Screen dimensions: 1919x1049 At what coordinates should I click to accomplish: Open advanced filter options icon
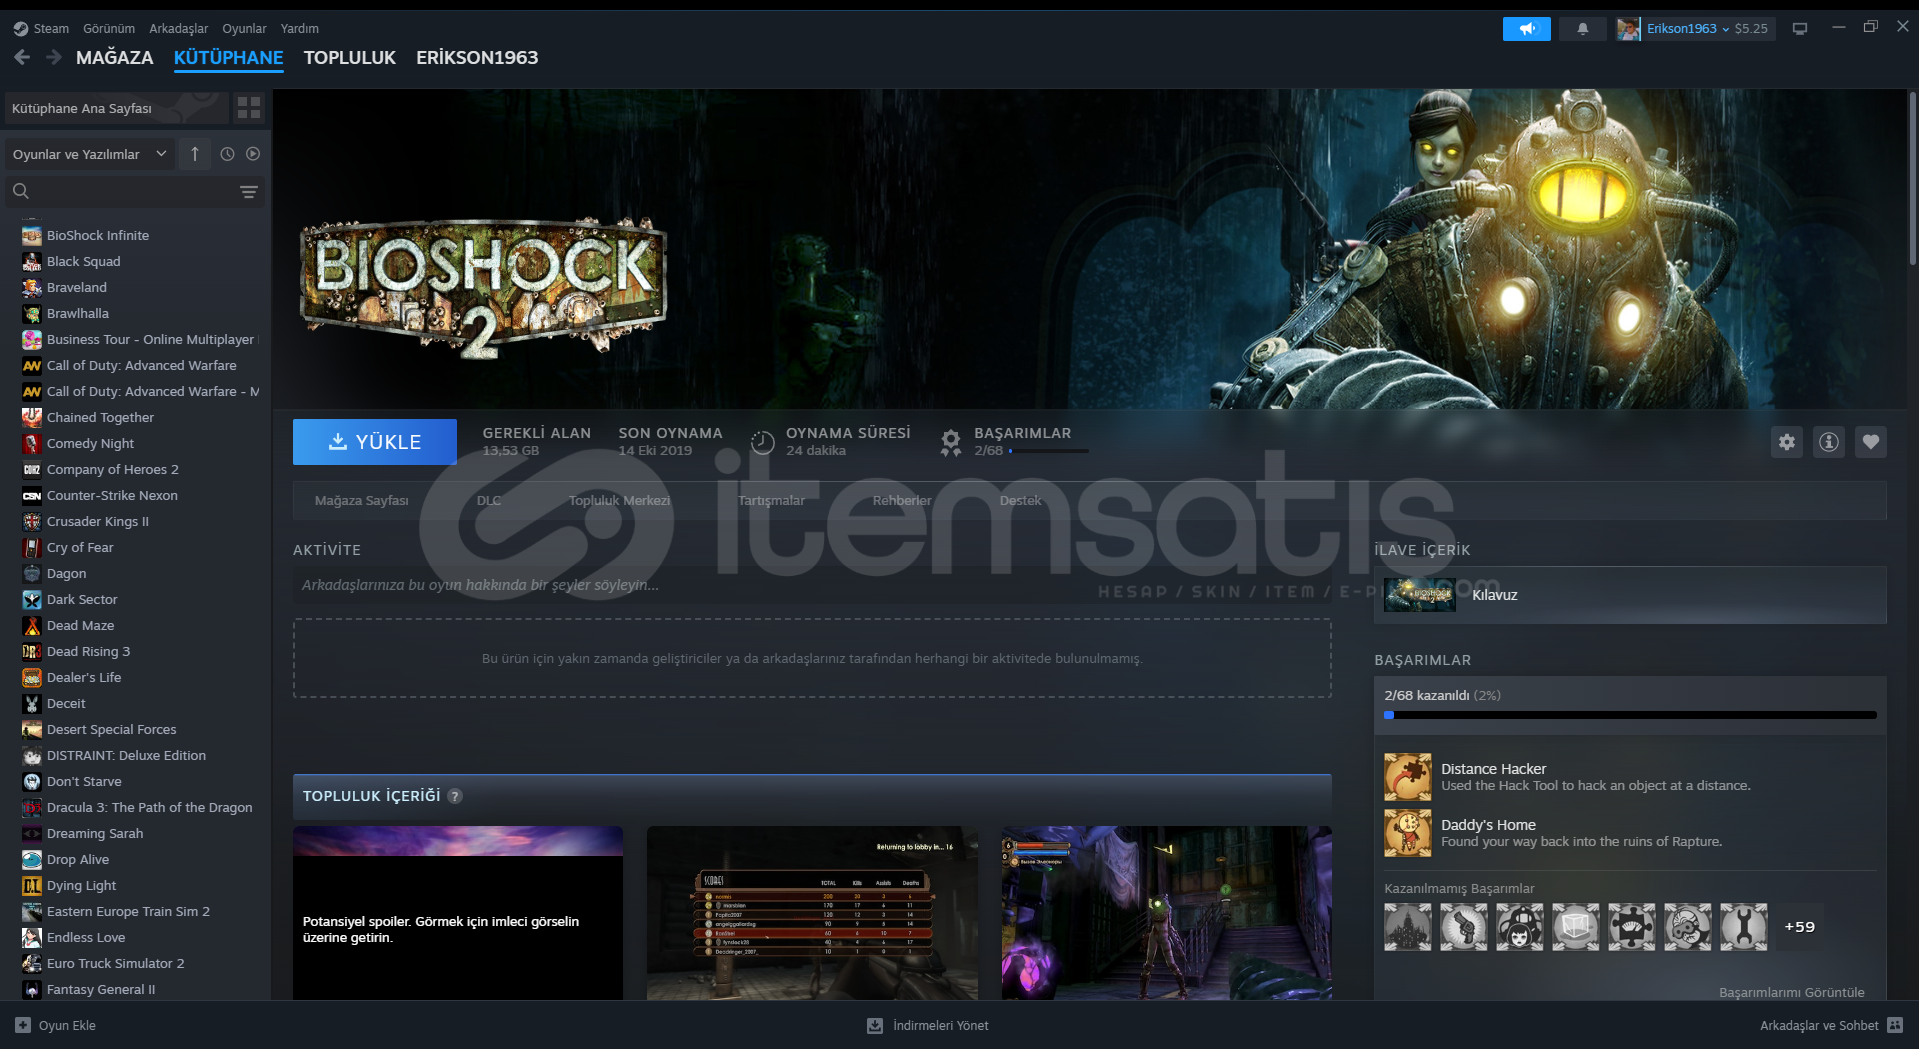pos(249,191)
